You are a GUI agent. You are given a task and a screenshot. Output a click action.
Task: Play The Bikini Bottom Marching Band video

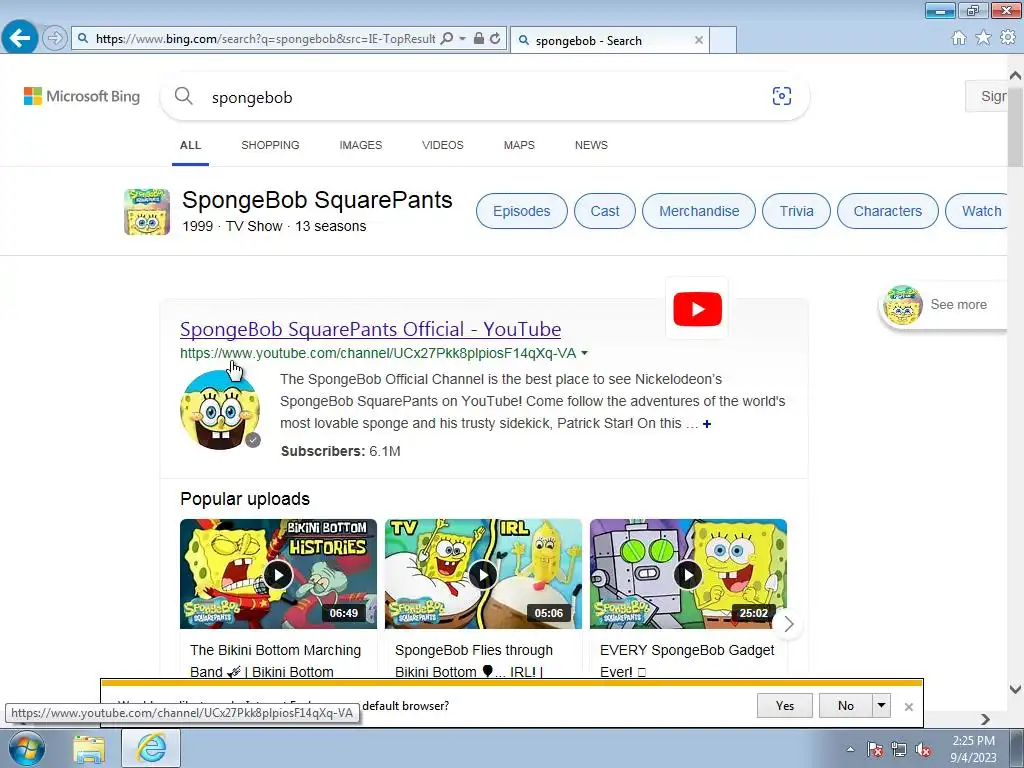click(x=278, y=574)
